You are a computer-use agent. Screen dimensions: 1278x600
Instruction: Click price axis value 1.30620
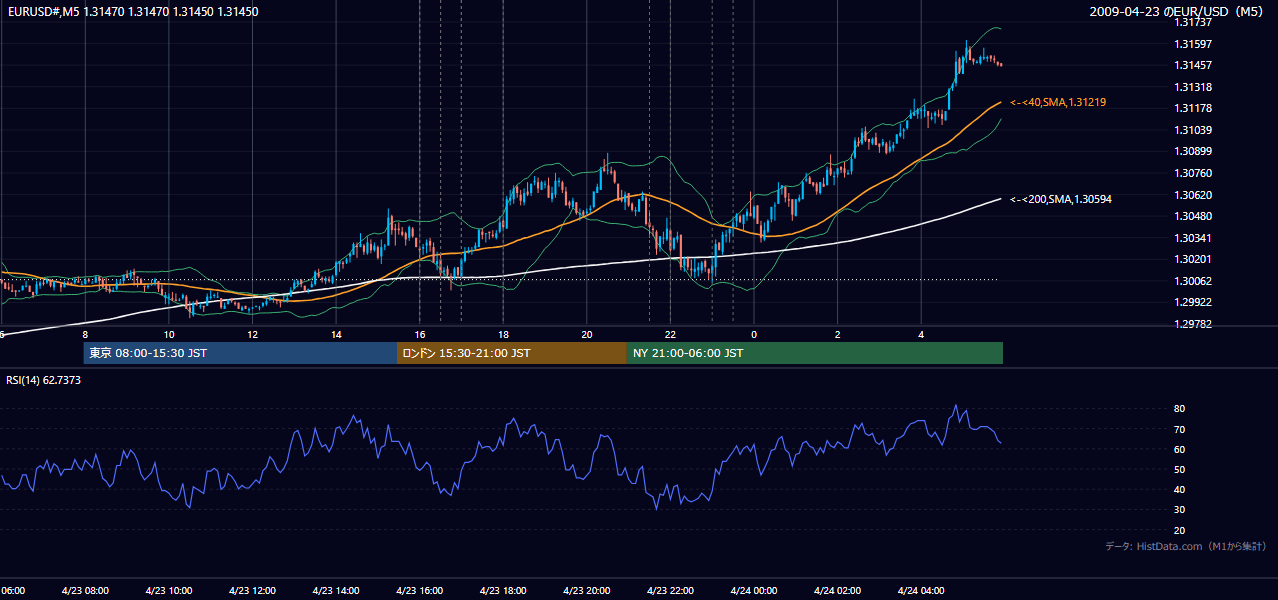pyautogui.click(x=1195, y=195)
